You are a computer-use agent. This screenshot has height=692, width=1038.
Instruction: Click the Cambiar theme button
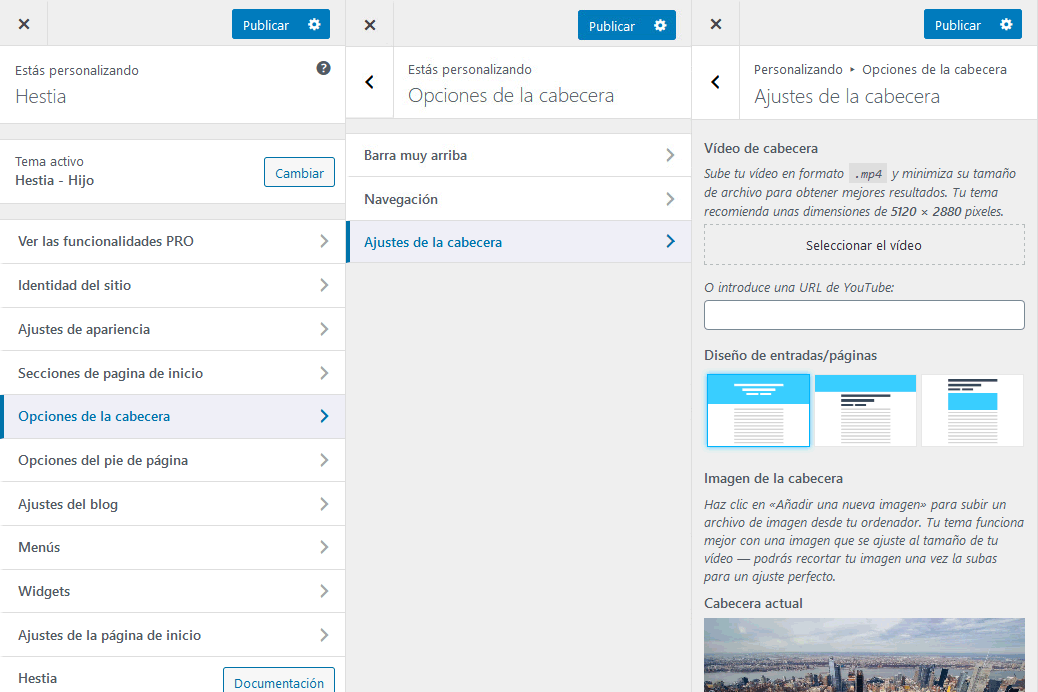tap(299, 173)
